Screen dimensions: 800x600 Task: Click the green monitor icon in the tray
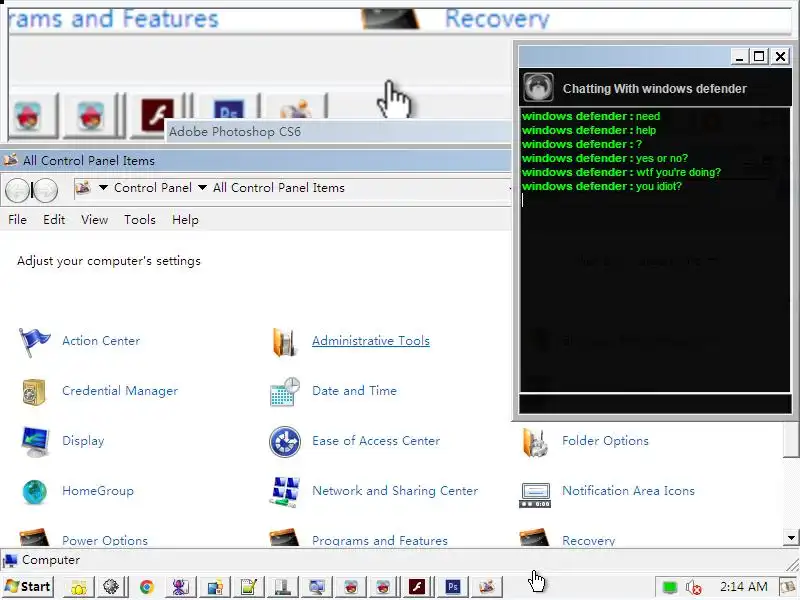coord(669,587)
